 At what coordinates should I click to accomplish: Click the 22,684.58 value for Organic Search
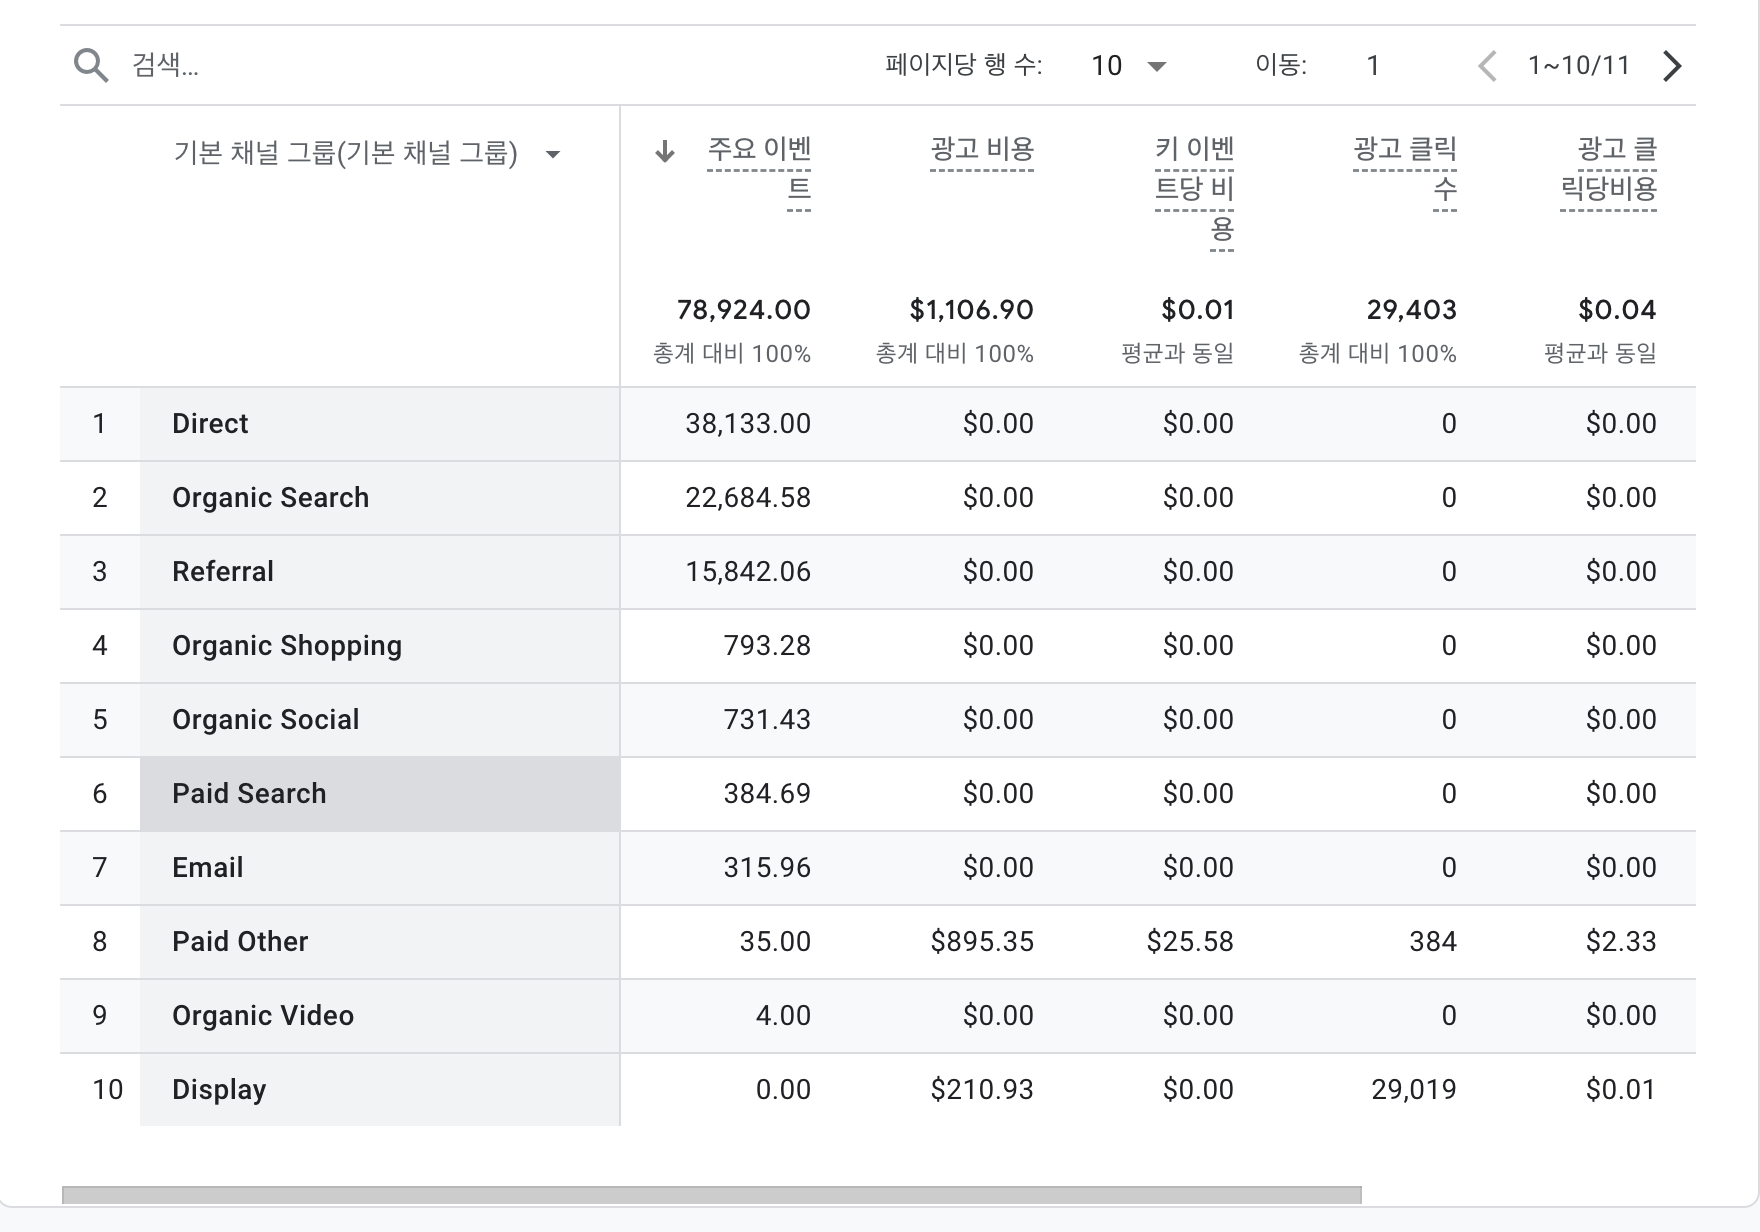pos(748,498)
